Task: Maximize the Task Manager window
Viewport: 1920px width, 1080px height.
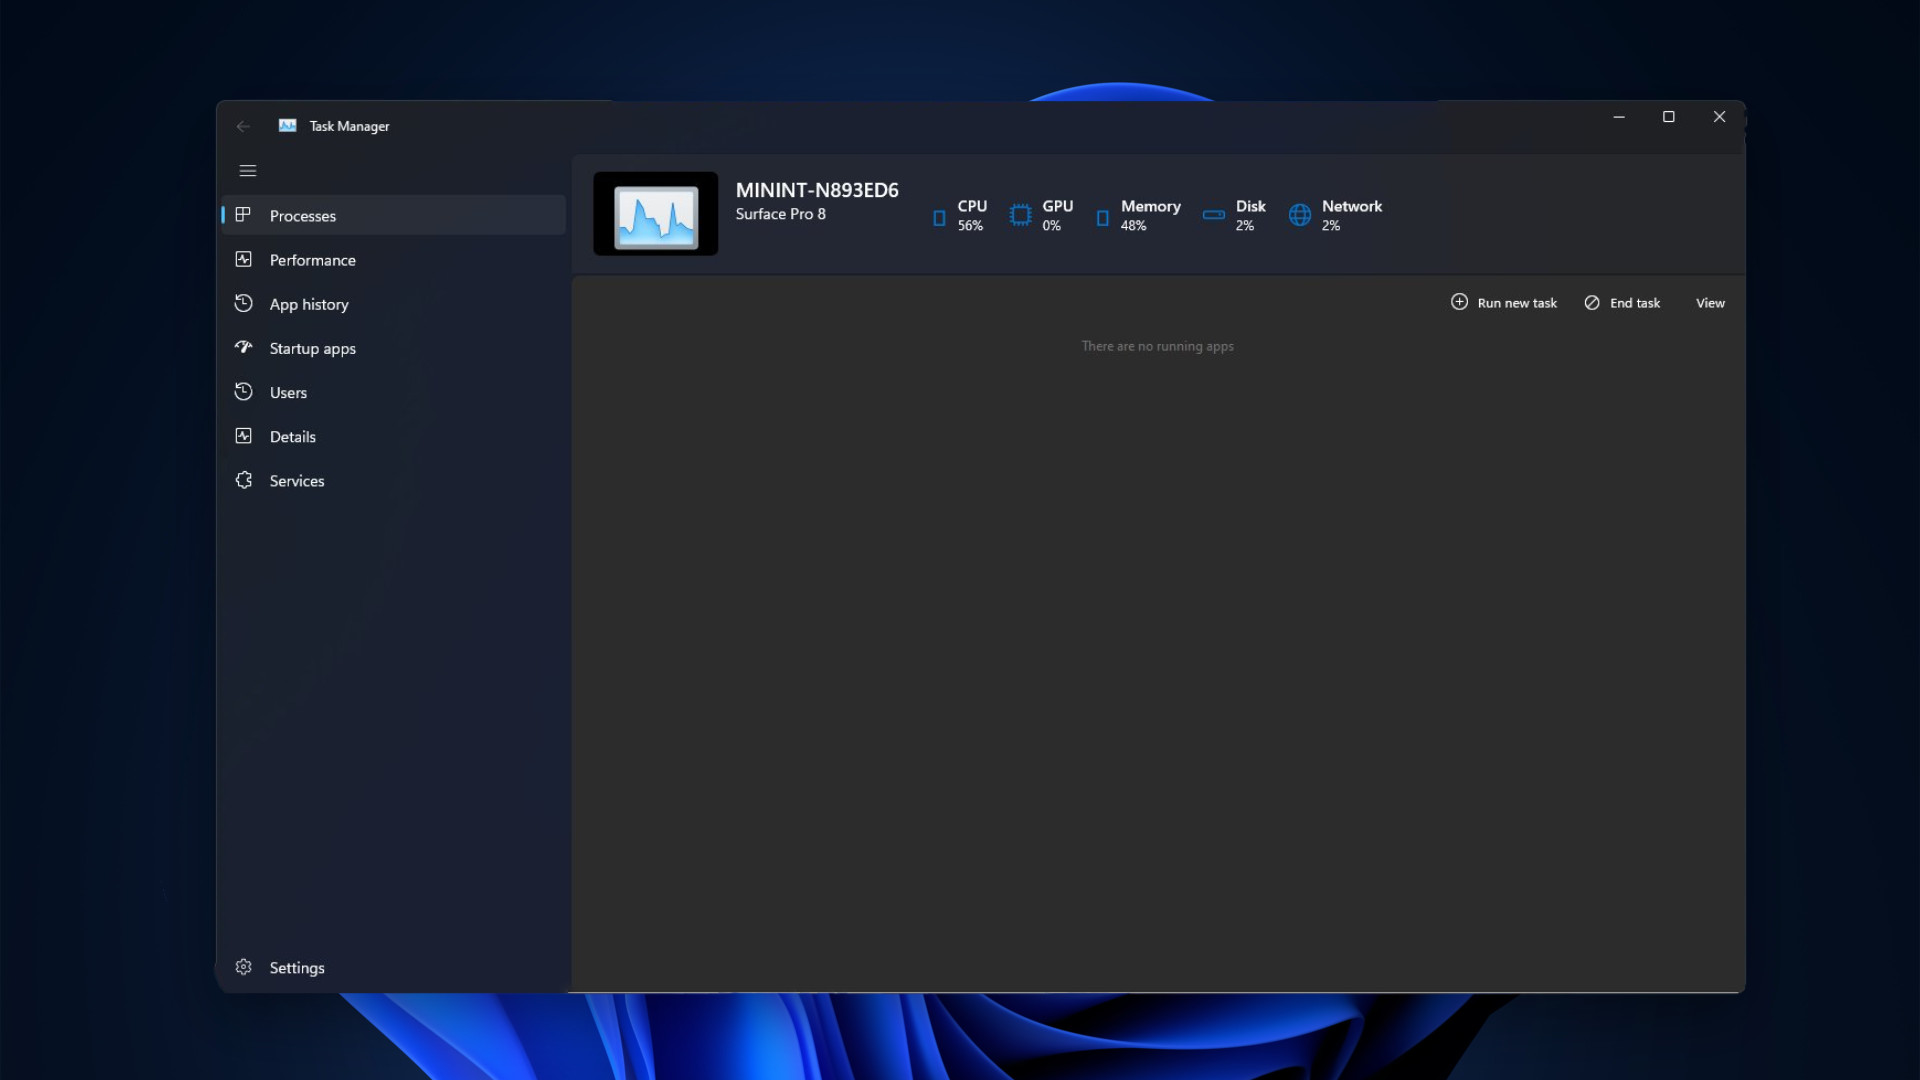Action: tap(1669, 117)
